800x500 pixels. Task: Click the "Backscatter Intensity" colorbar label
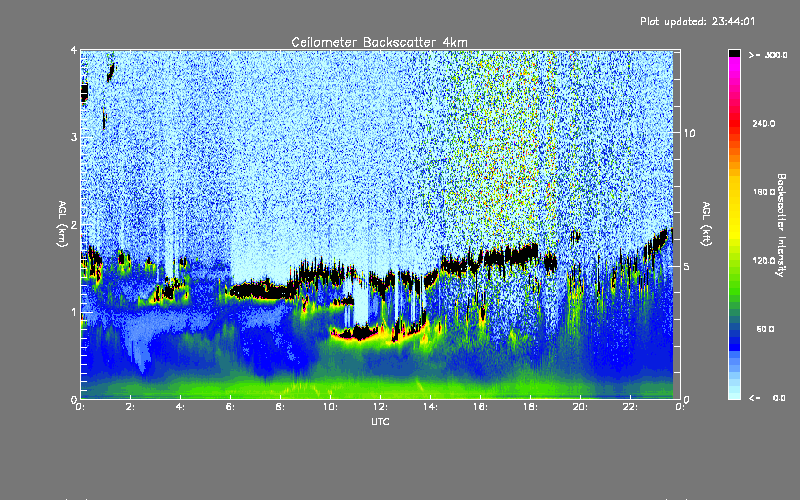(781, 225)
